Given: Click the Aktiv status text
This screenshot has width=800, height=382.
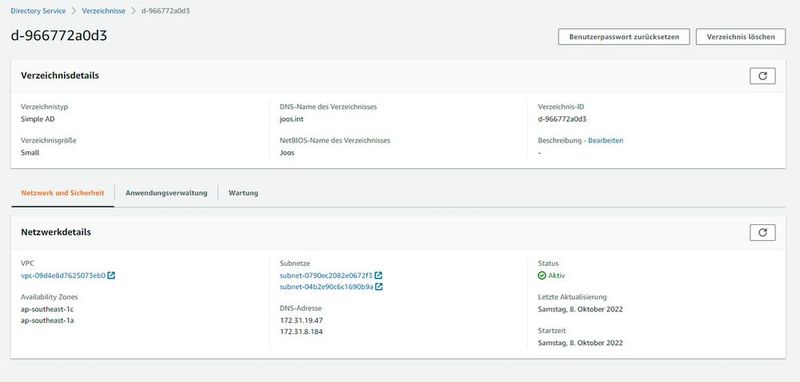Looking at the screenshot, I should pos(557,275).
